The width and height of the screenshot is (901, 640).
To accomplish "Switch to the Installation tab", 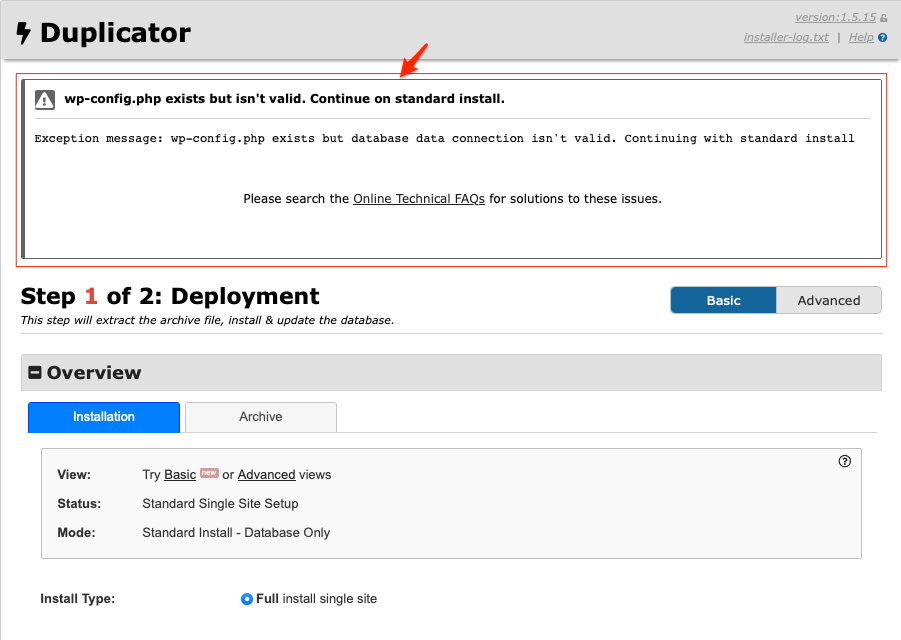I will pyautogui.click(x=104, y=417).
